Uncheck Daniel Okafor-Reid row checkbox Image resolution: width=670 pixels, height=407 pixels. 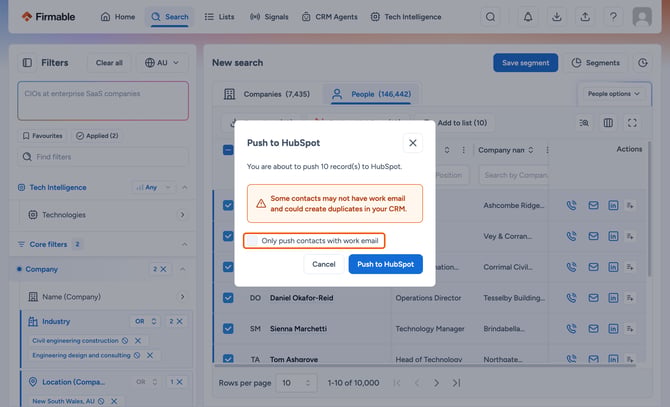pos(228,298)
